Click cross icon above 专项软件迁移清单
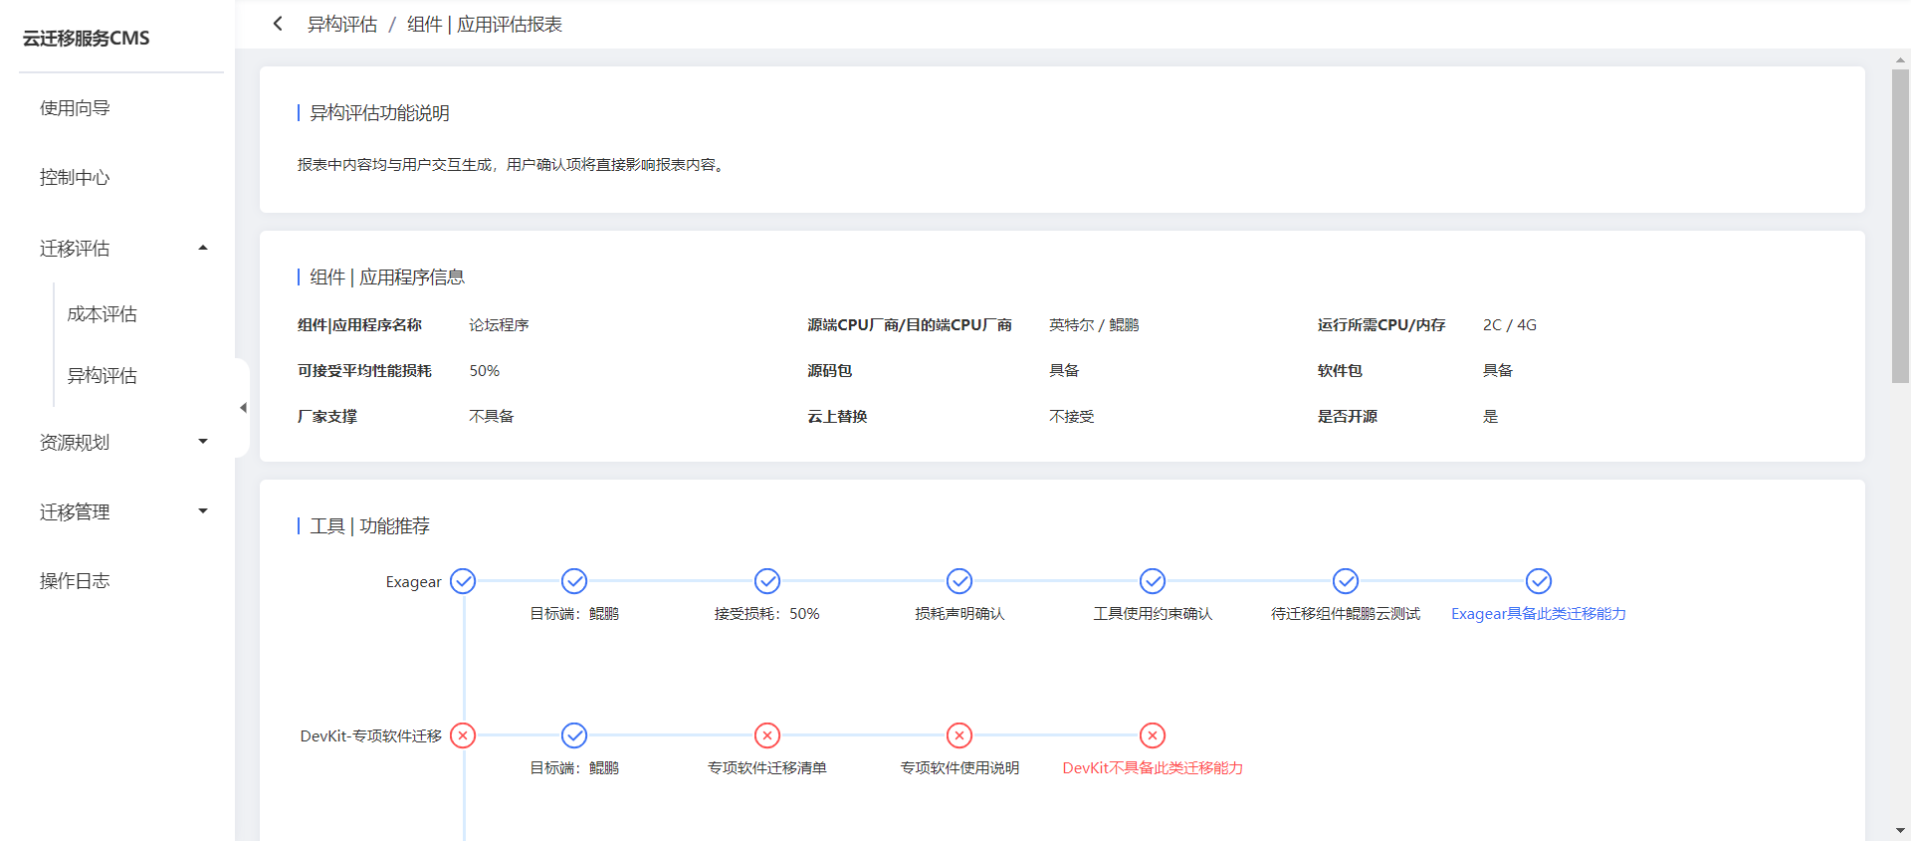The width and height of the screenshot is (1912, 841). (x=767, y=736)
